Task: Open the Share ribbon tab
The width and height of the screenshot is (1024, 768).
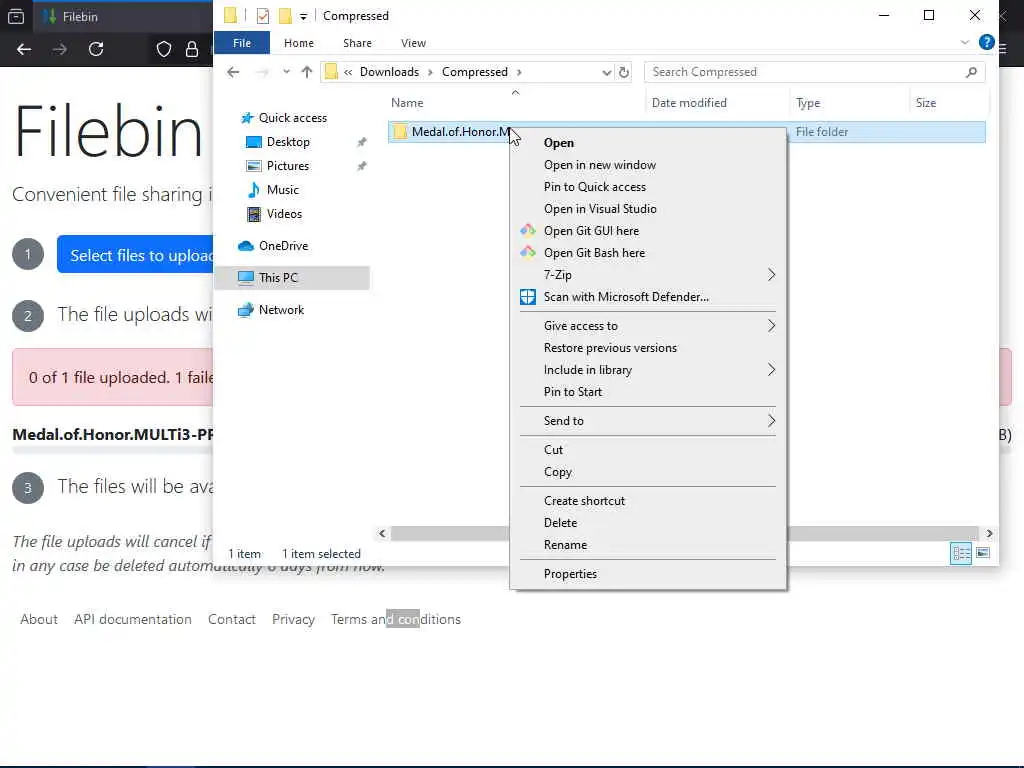Action: 357,43
